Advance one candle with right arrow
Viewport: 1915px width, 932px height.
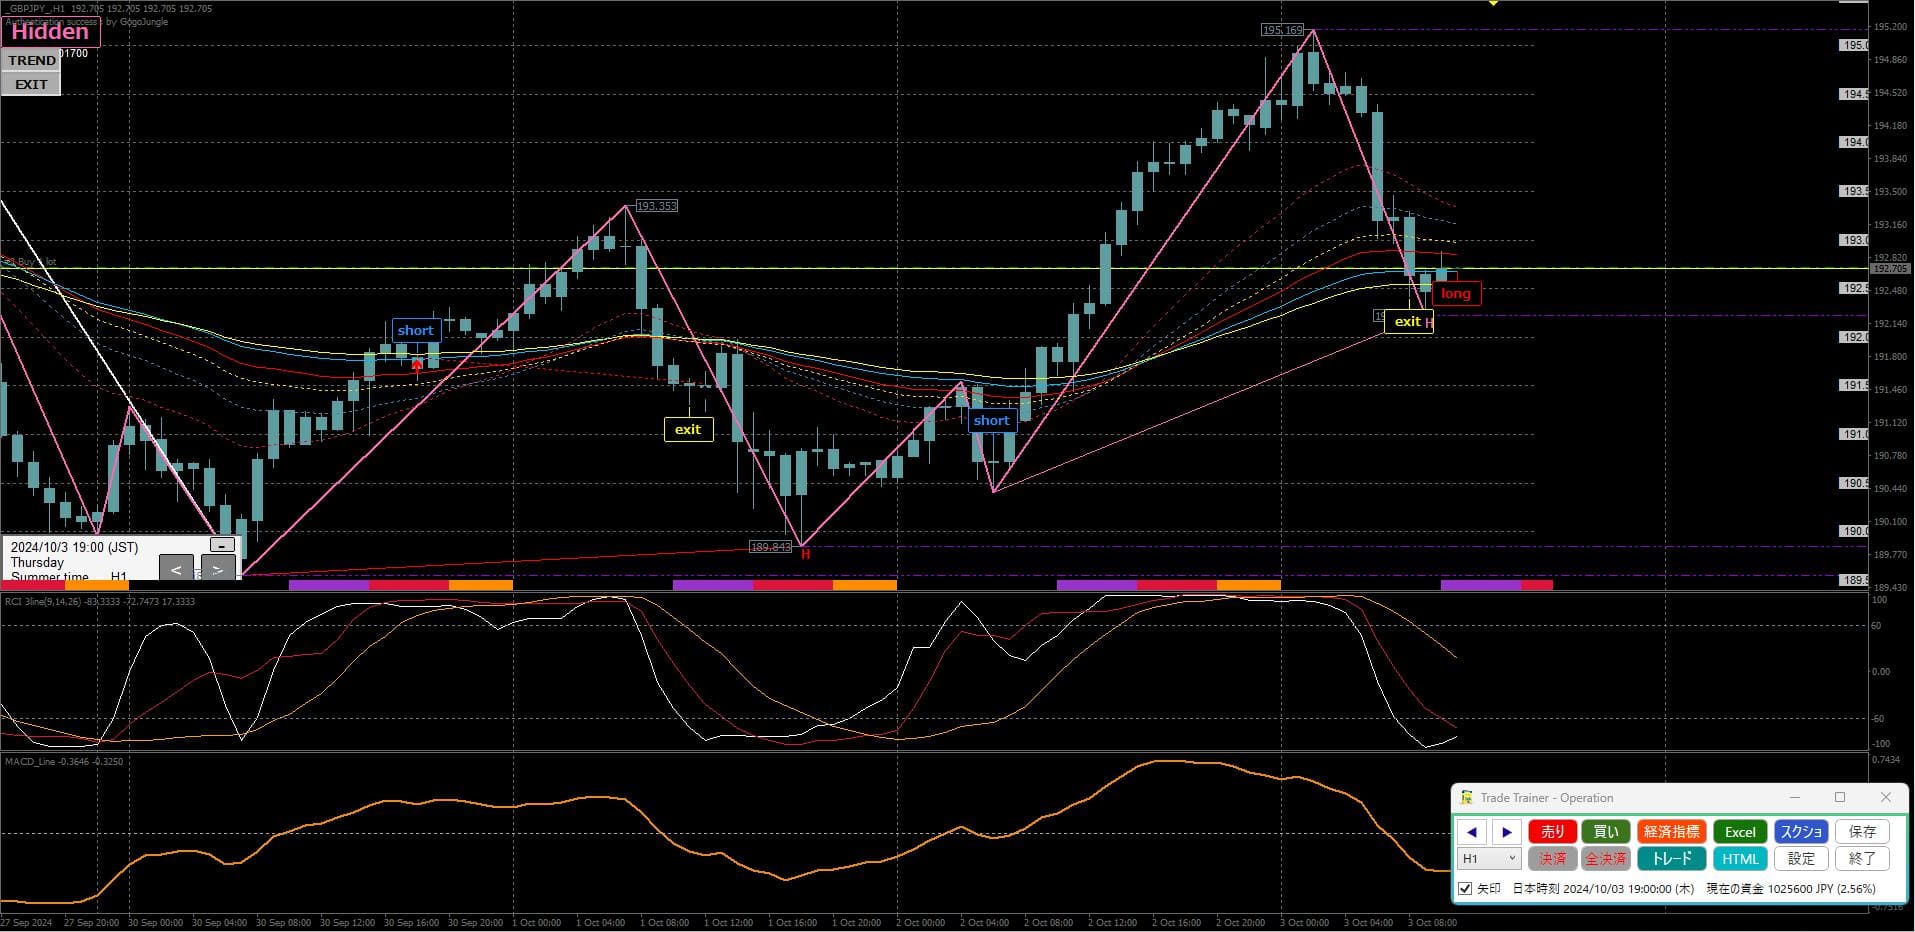tap(1507, 832)
